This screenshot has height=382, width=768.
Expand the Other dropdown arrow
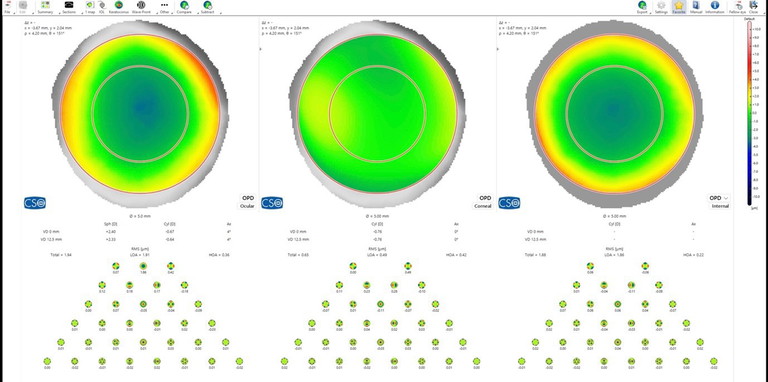[172, 13]
